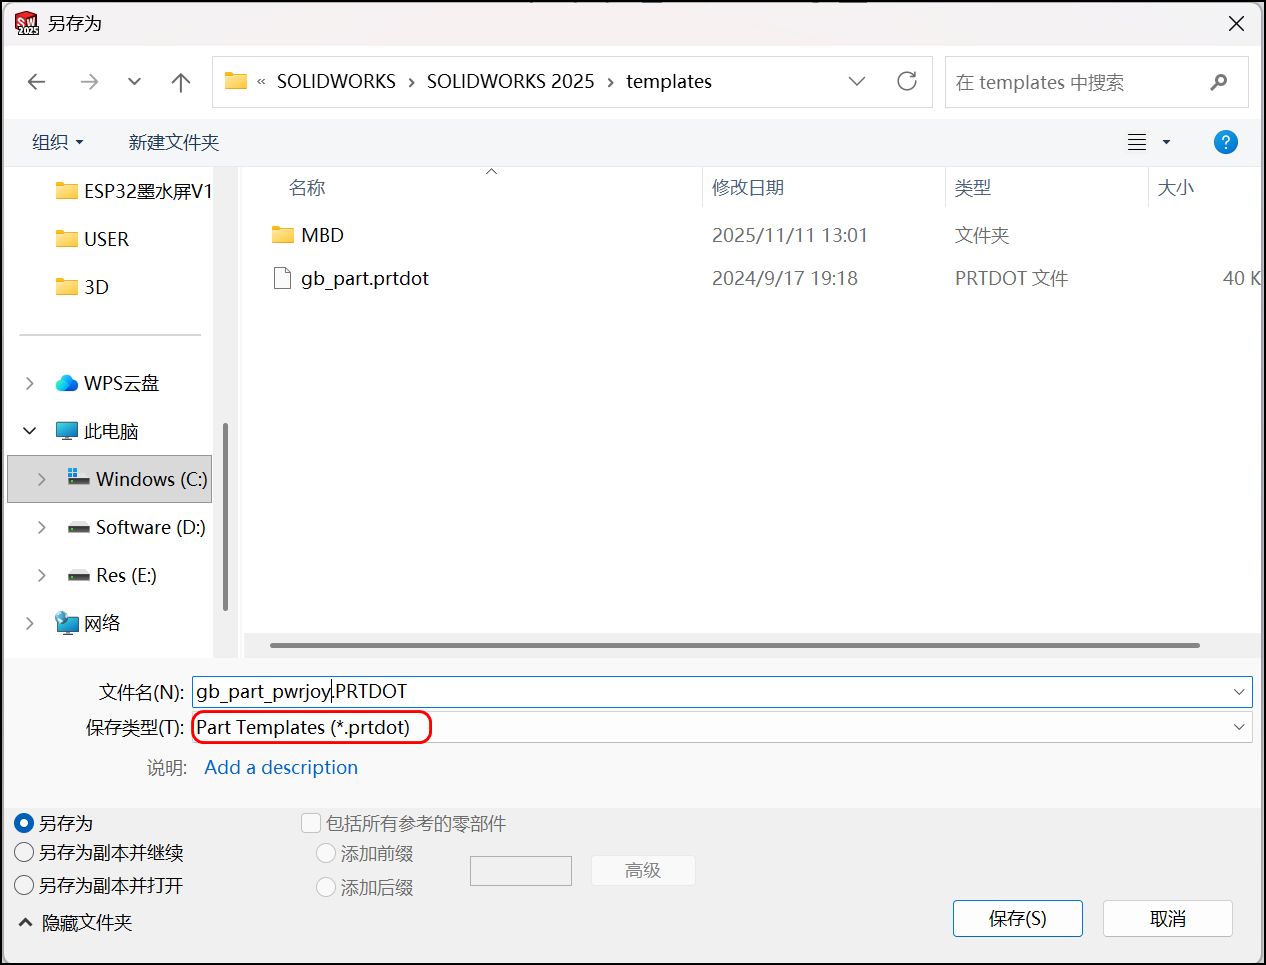Click the horizontal scrollbar of file list
Viewport: 1266px width, 965px height.
click(734, 646)
